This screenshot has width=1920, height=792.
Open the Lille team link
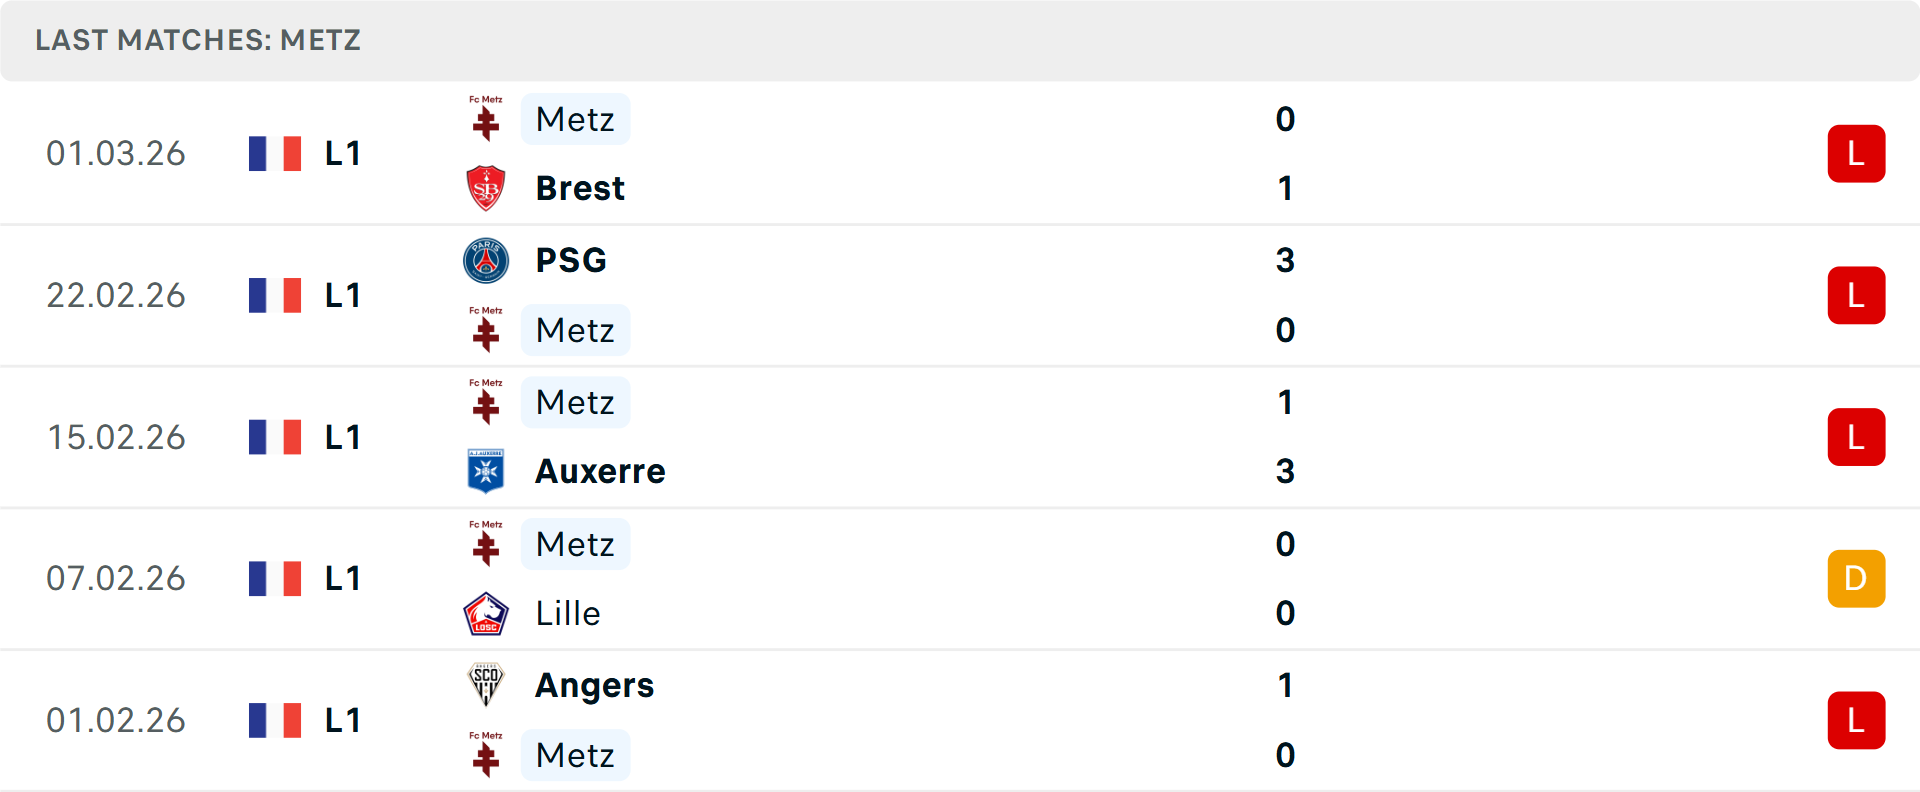click(568, 613)
